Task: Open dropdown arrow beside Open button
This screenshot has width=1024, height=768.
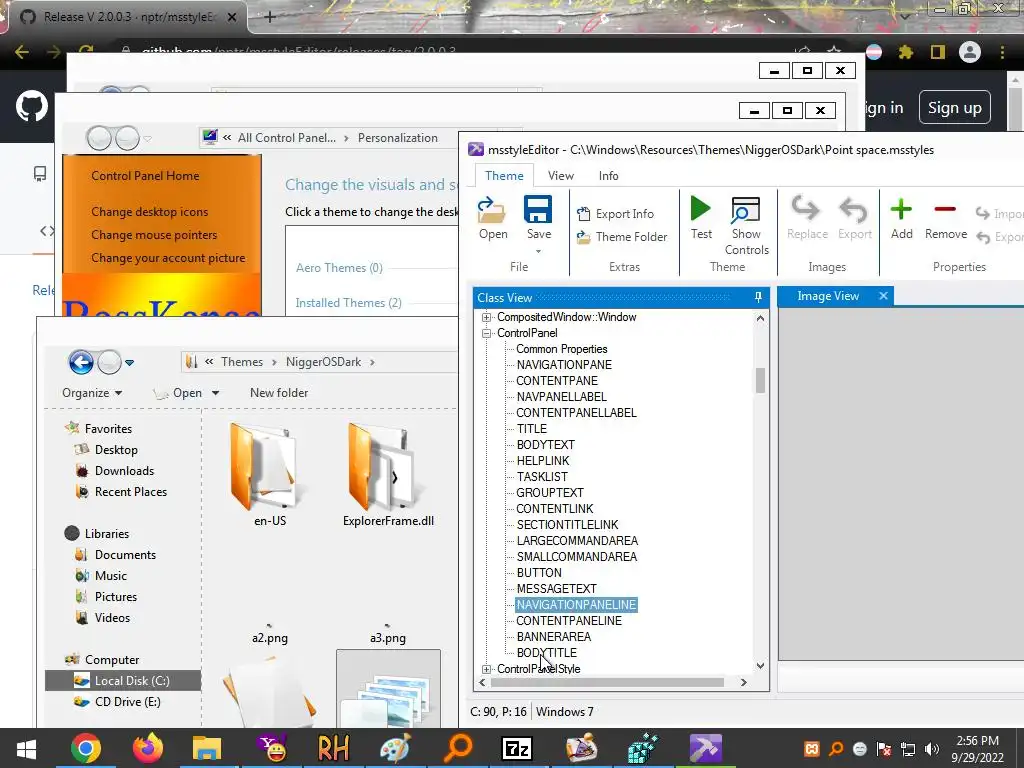Action: [x=216, y=393]
